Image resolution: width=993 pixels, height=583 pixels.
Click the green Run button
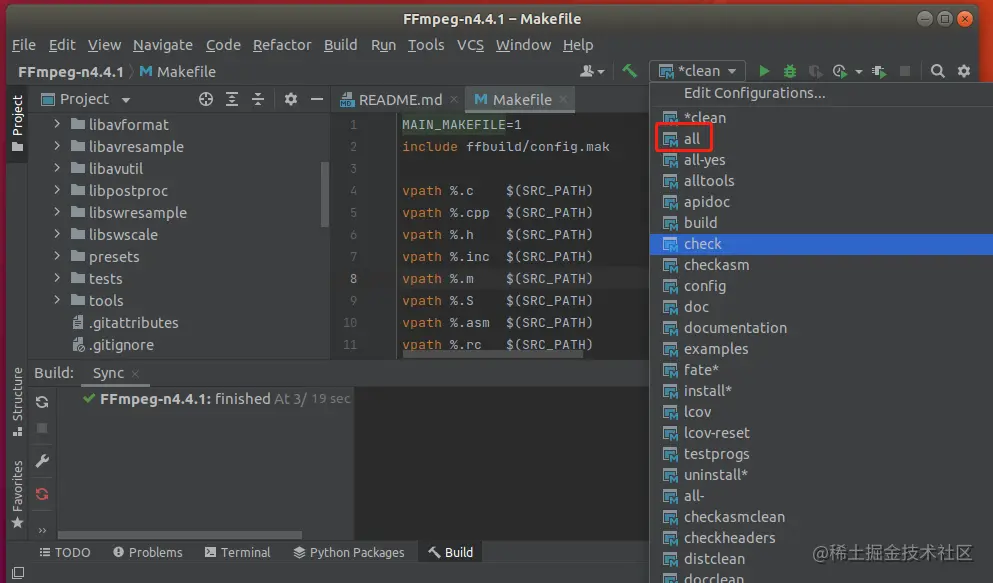click(x=764, y=71)
